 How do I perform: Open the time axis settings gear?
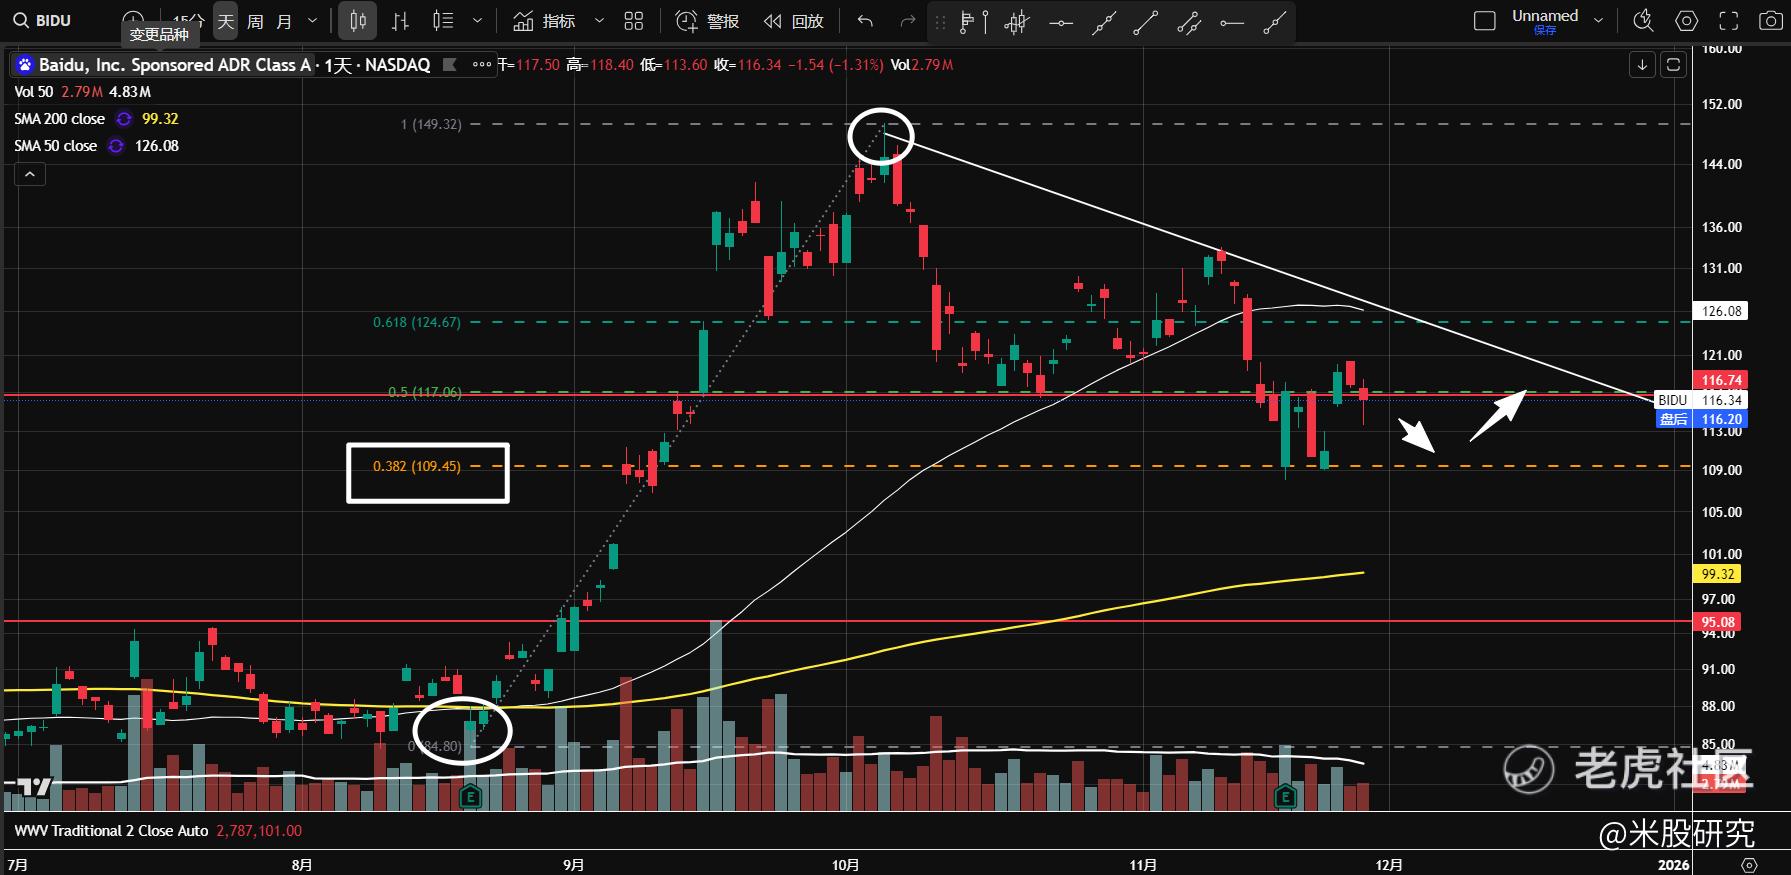[1749, 864]
